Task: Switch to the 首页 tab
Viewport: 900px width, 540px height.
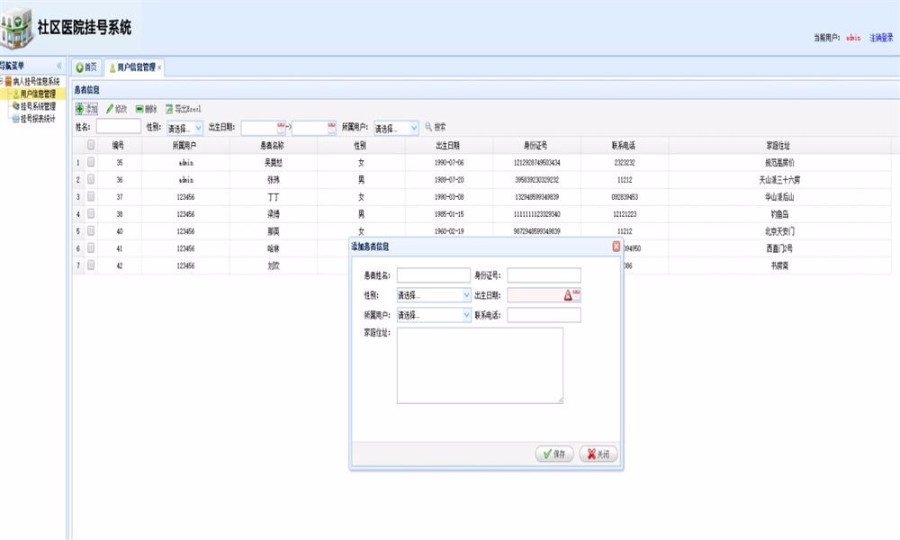Action: click(87, 67)
